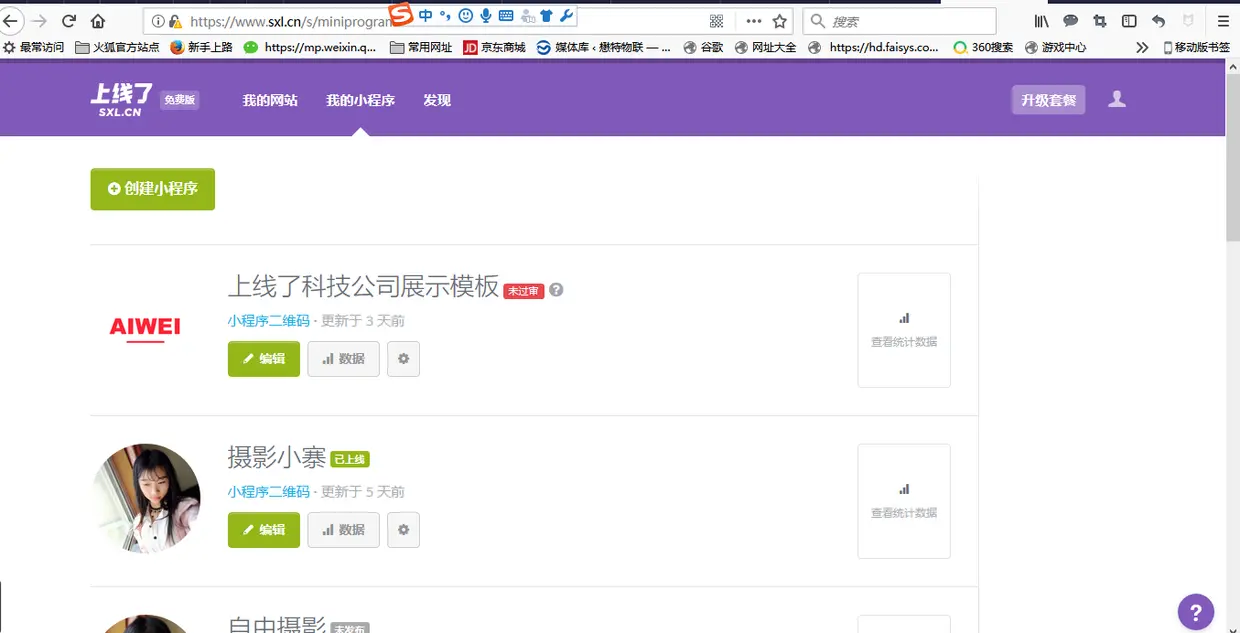Open the Firefox hamburger menu
This screenshot has height=633, width=1240.
pyautogui.click(x=1224, y=19)
